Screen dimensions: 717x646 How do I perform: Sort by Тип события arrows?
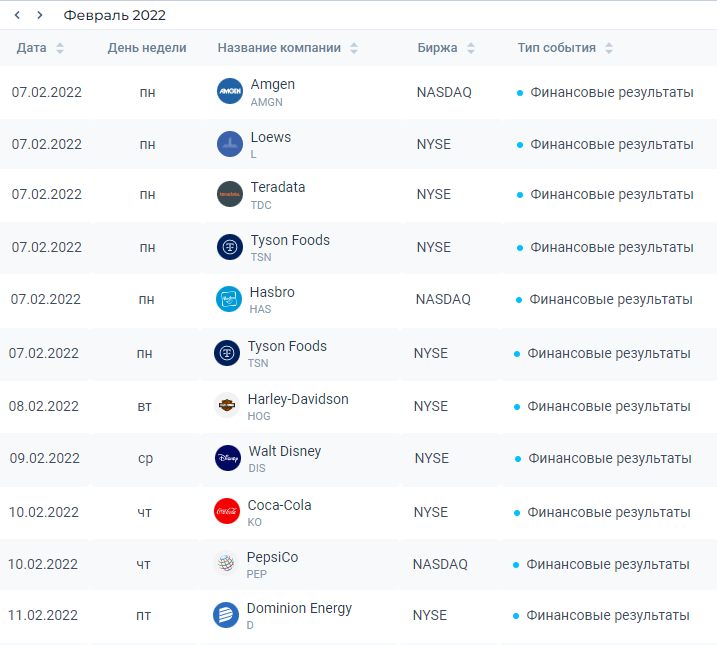[609, 48]
